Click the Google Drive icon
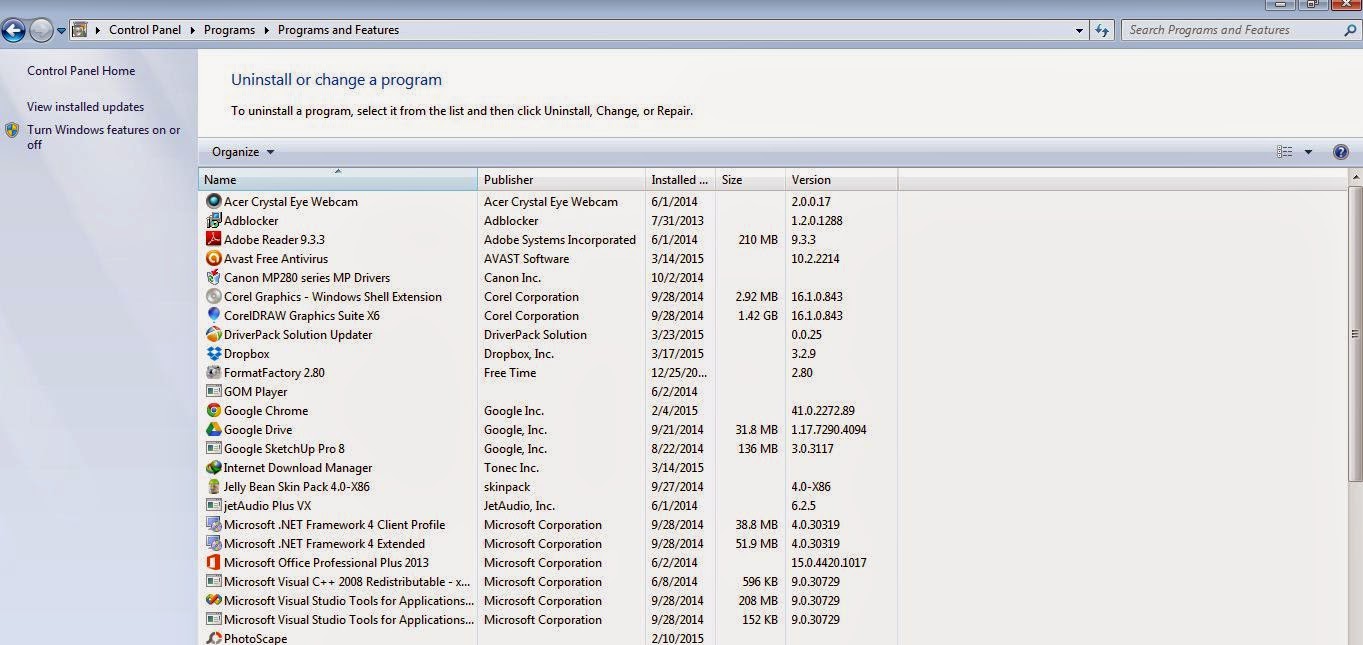The width and height of the screenshot is (1363, 645). pyautogui.click(x=213, y=430)
